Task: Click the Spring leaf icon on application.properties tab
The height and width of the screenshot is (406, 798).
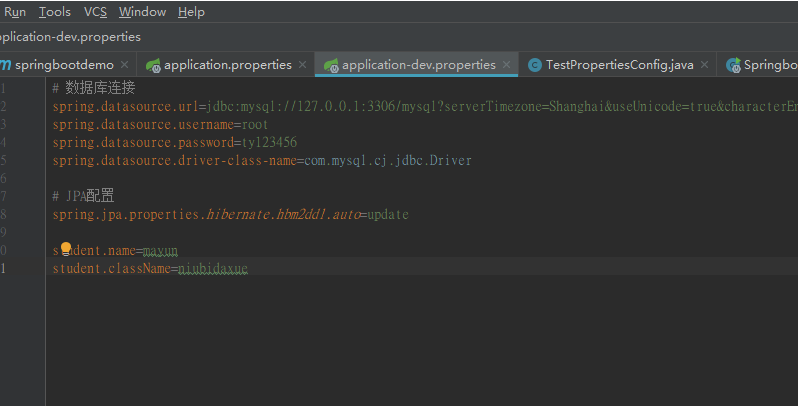Action: point(153,65)
